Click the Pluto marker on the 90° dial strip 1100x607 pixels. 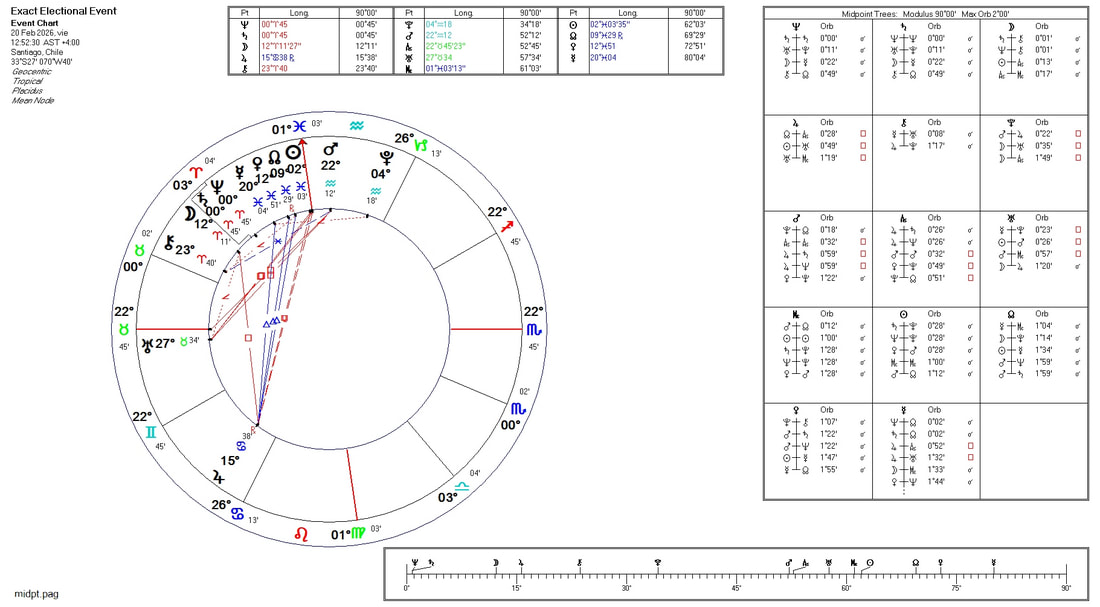click(x=657, y=565)
